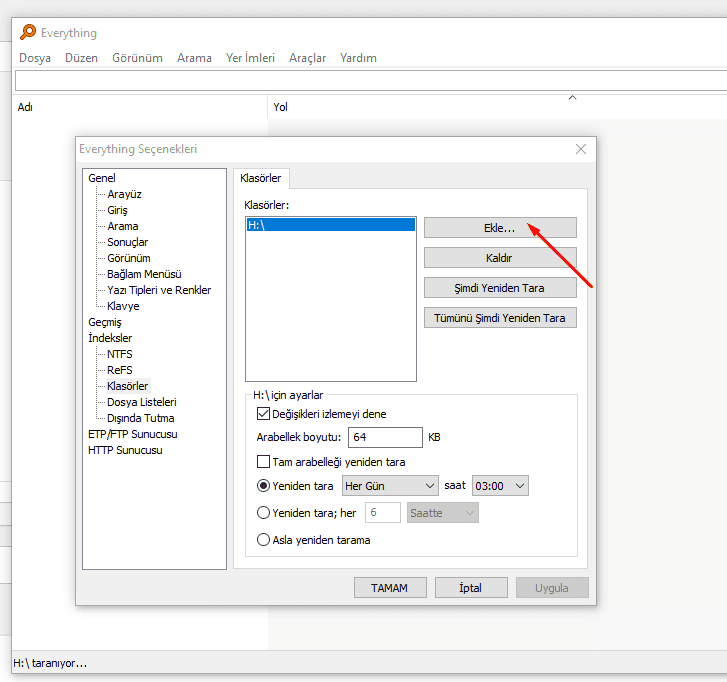
Task: Click the Arabellek boyutu input field
Action: pyautogui.click(x=385, y=437)
